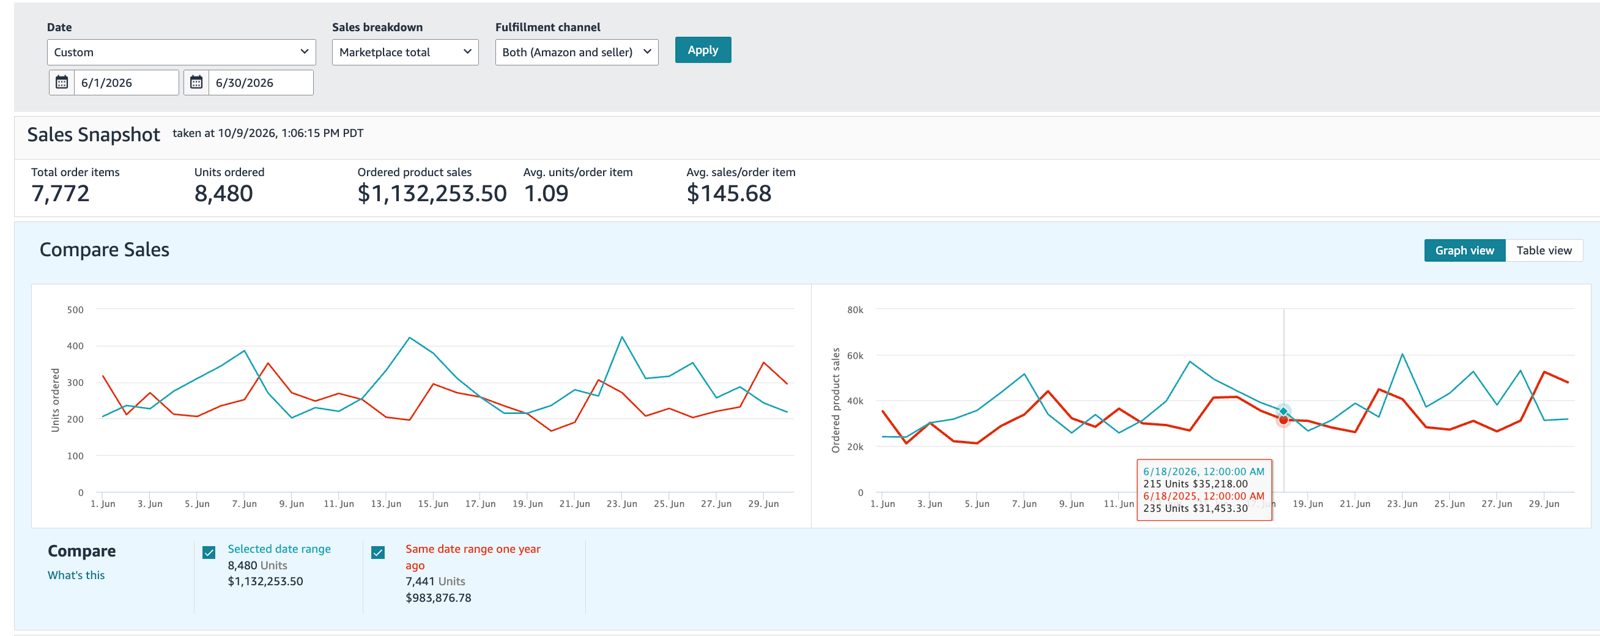Switch to Table view

click(x=1544, y=250)
